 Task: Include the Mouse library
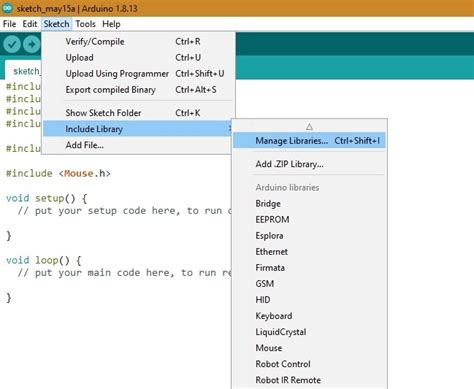[x=309, y=348]
